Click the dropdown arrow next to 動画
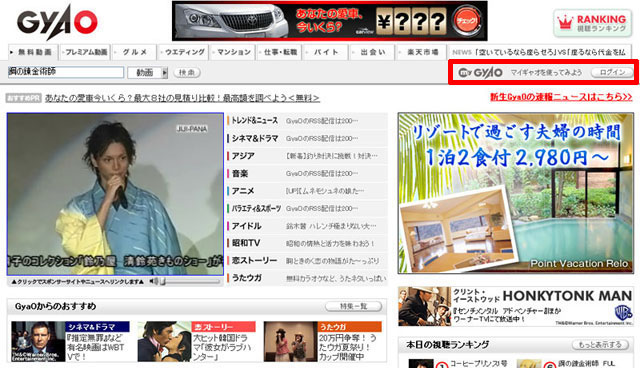The height and width of the screenshot is (368, 640). (164, 73)
